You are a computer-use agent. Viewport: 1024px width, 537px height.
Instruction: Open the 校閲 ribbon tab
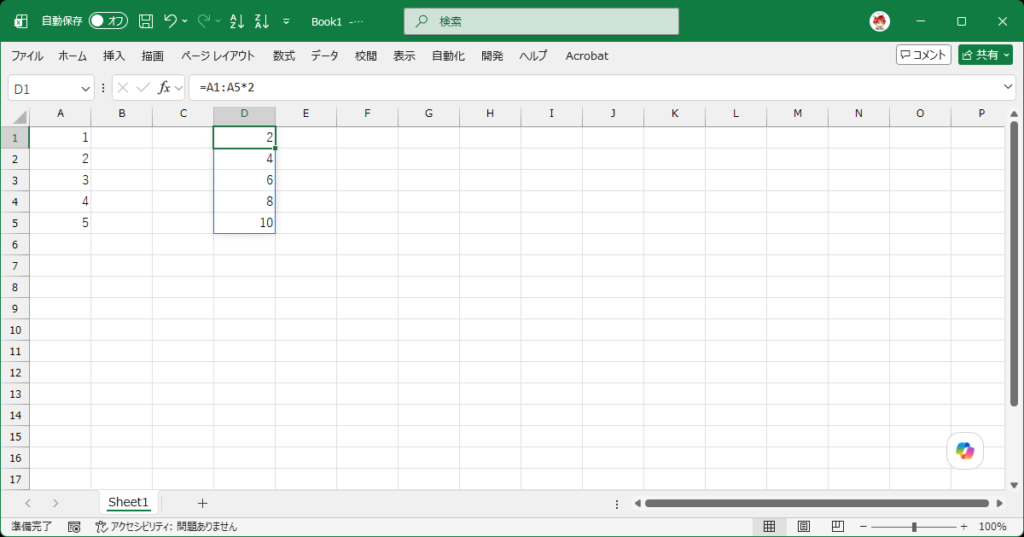point(366,56)
